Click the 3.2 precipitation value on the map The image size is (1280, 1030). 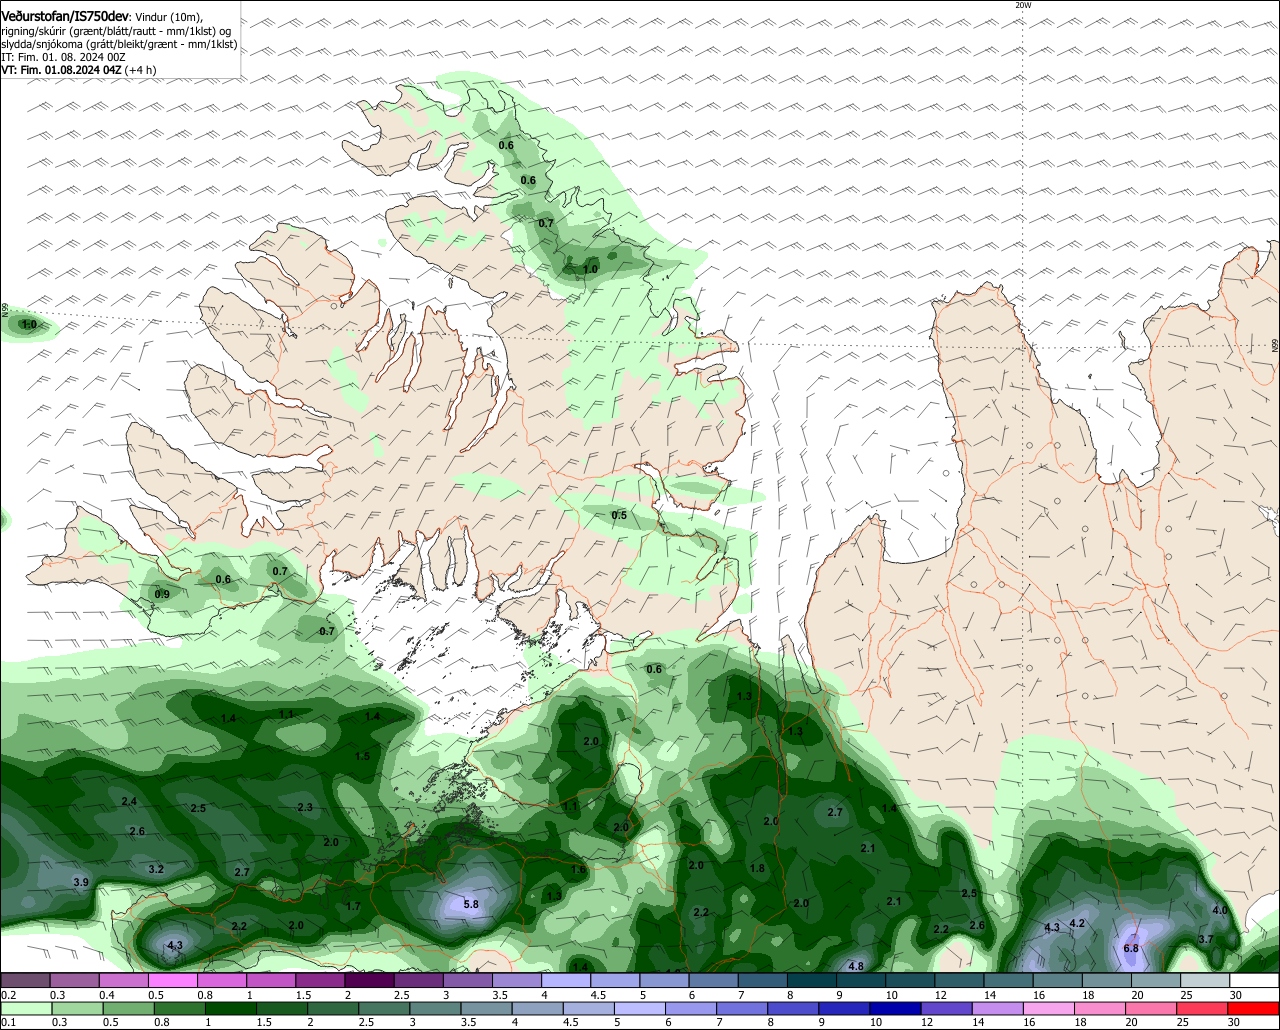156,869
